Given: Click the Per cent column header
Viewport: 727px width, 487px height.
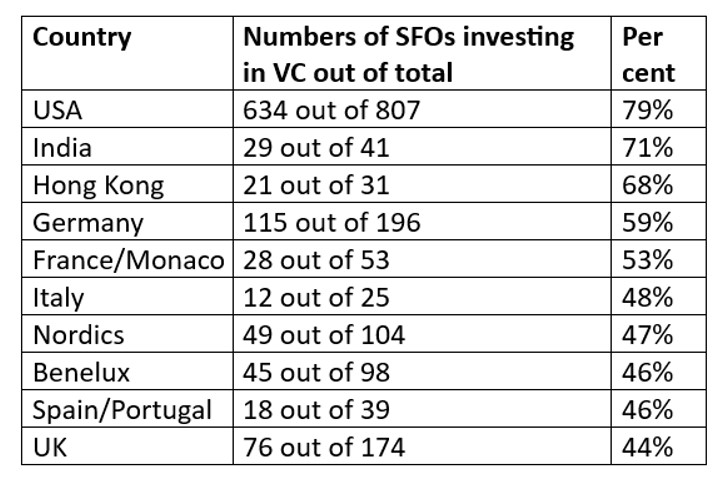Looking at the screenshot, I should [x=647, y=55].
